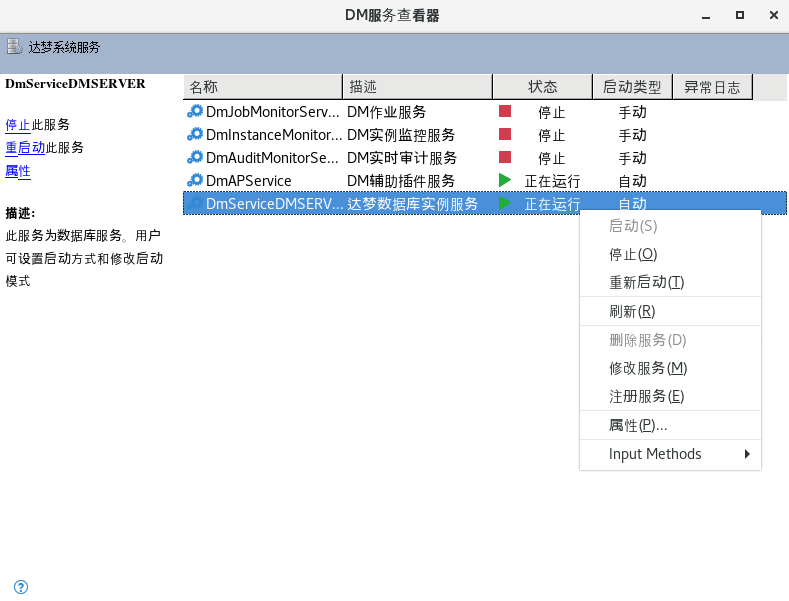
Task: Click the gear icon of DmInstanceMonitor row
Action: tap(195, 134)
